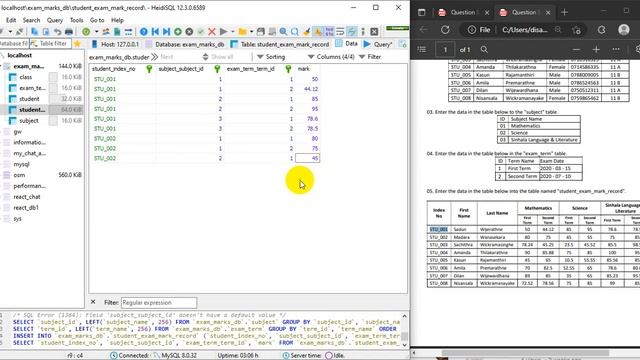This screenshot has width=640, height=360.
Task: Open the Go to menu
Action: tap(97, 20)
